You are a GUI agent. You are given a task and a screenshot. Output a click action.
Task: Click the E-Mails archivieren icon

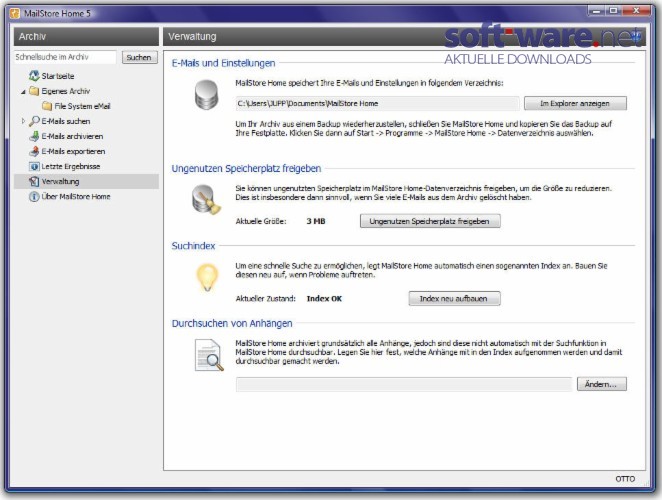34,136
